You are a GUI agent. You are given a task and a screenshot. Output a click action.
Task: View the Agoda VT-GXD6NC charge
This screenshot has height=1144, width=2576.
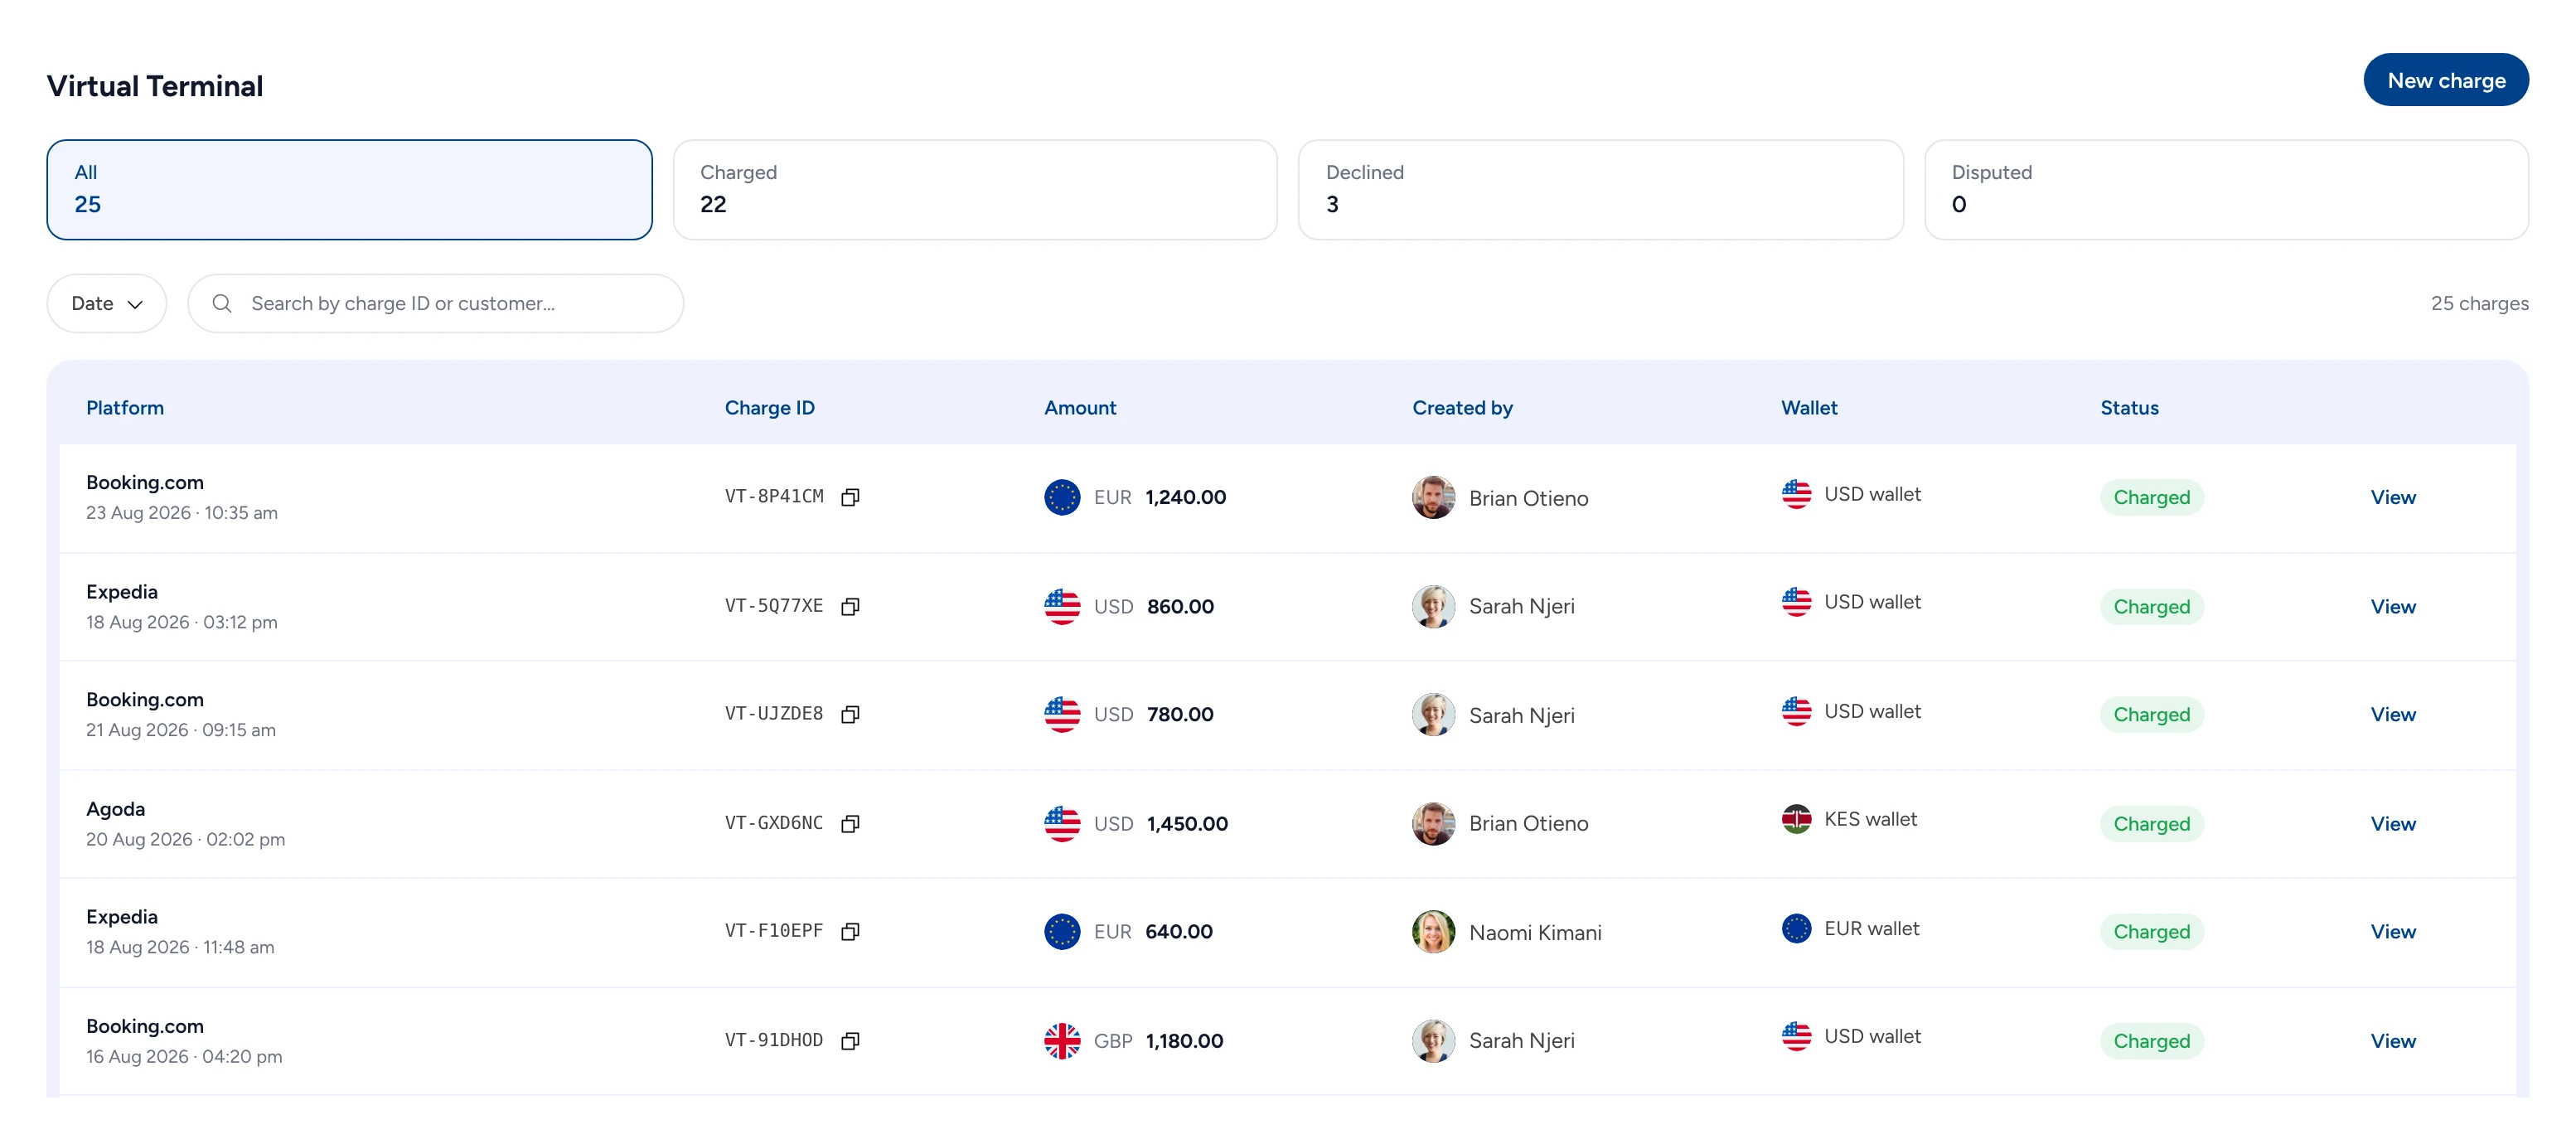(x=2392, y=823)
